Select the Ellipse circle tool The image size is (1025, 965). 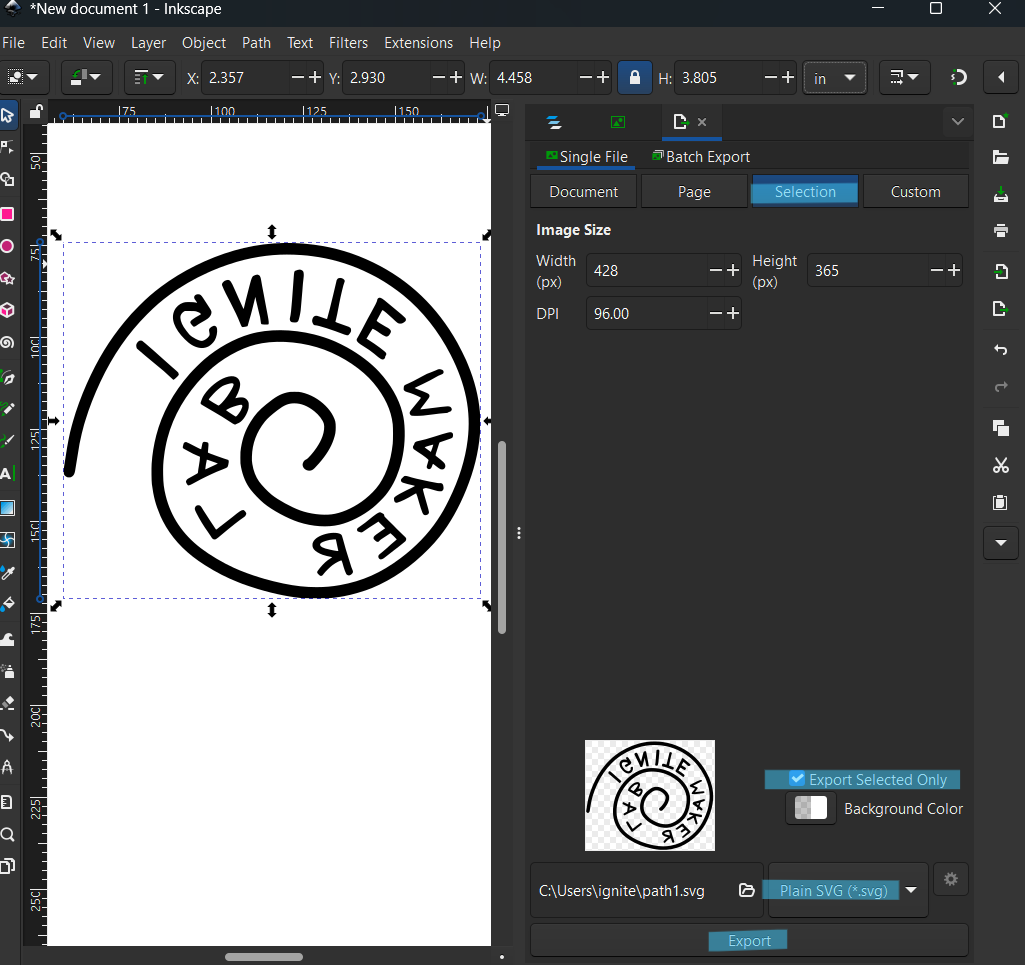(x=8, y=246)
